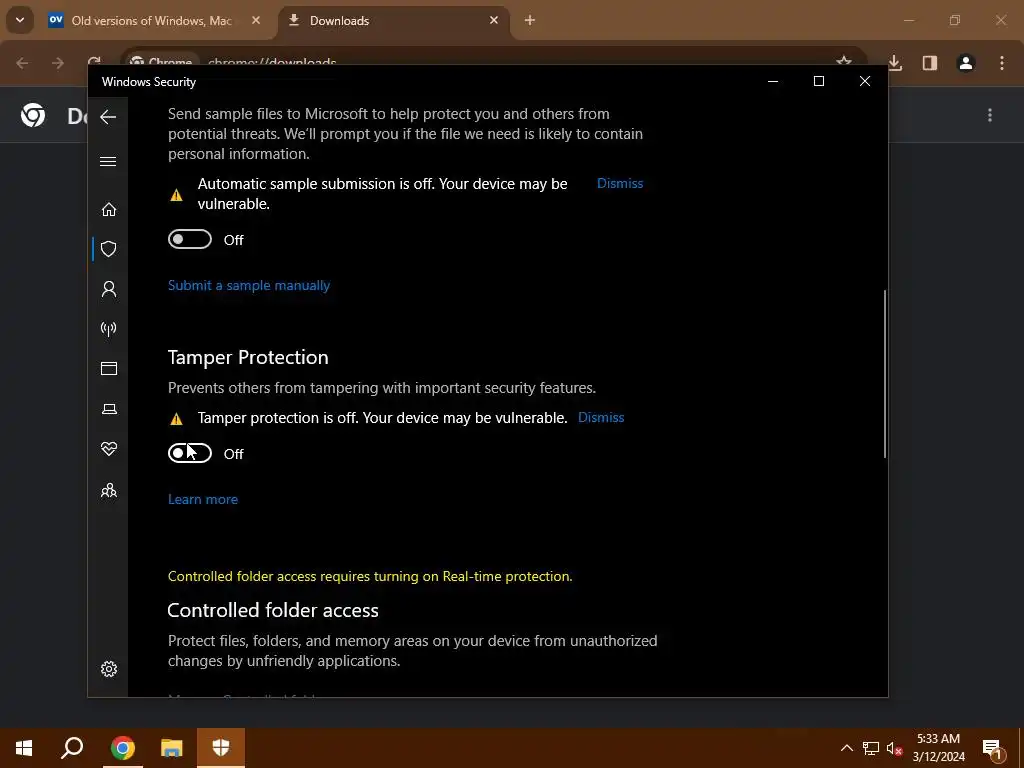Open a new tab in Chrome
Image resolution: width=1024 pixels, height=768 pixels.
pos(530,20)
